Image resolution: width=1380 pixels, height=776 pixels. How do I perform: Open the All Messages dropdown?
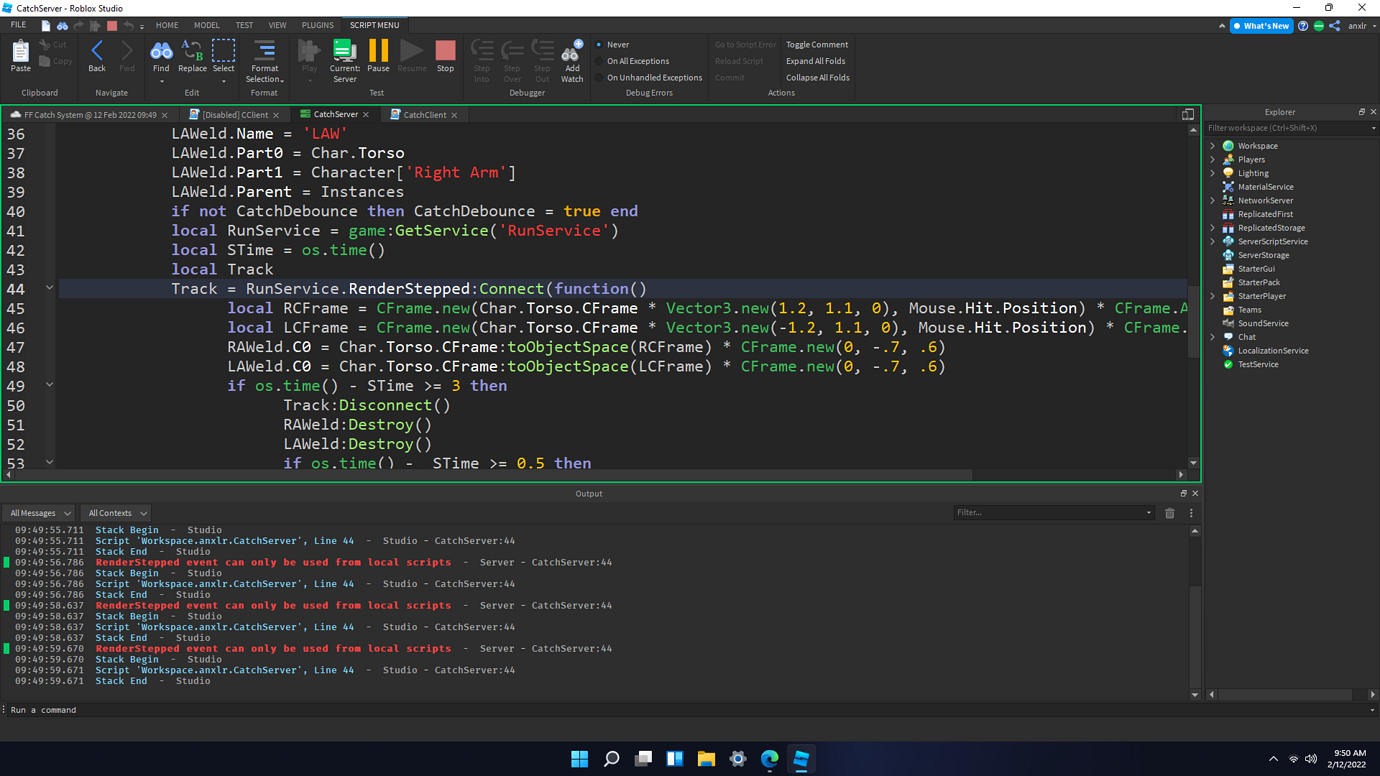40,513
